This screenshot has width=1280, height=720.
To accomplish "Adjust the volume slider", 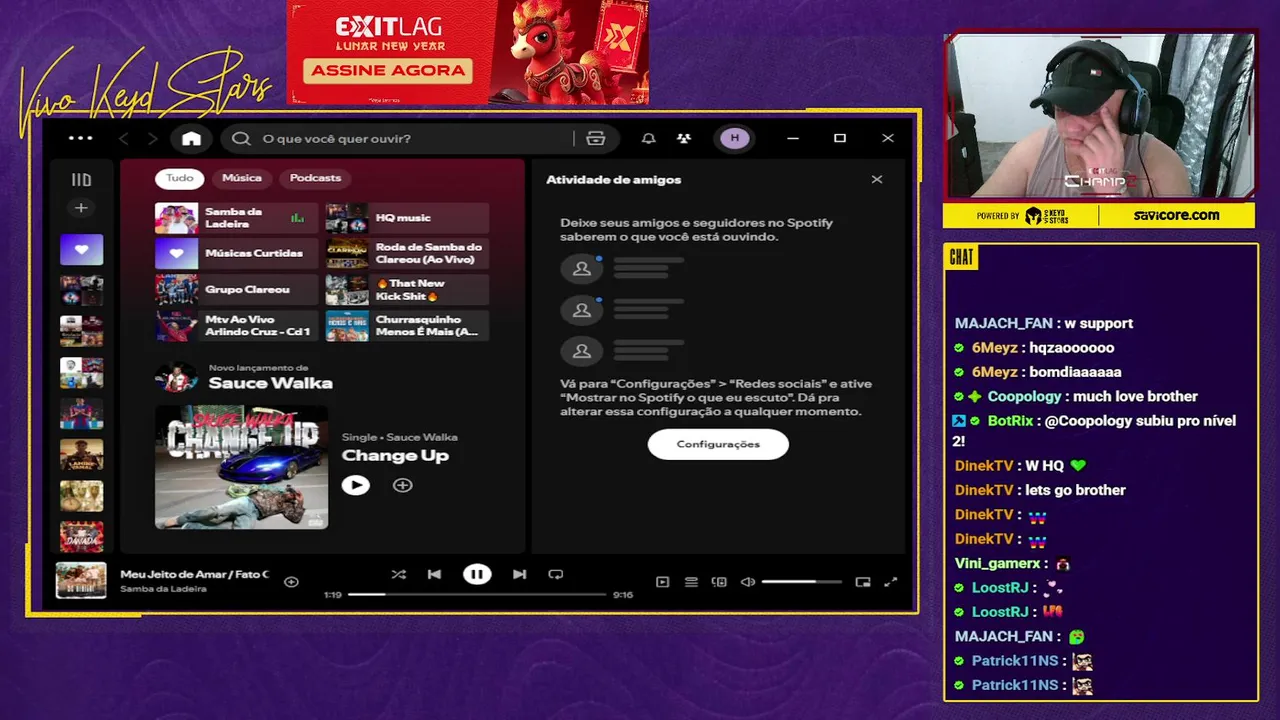I will pos(801,582).
